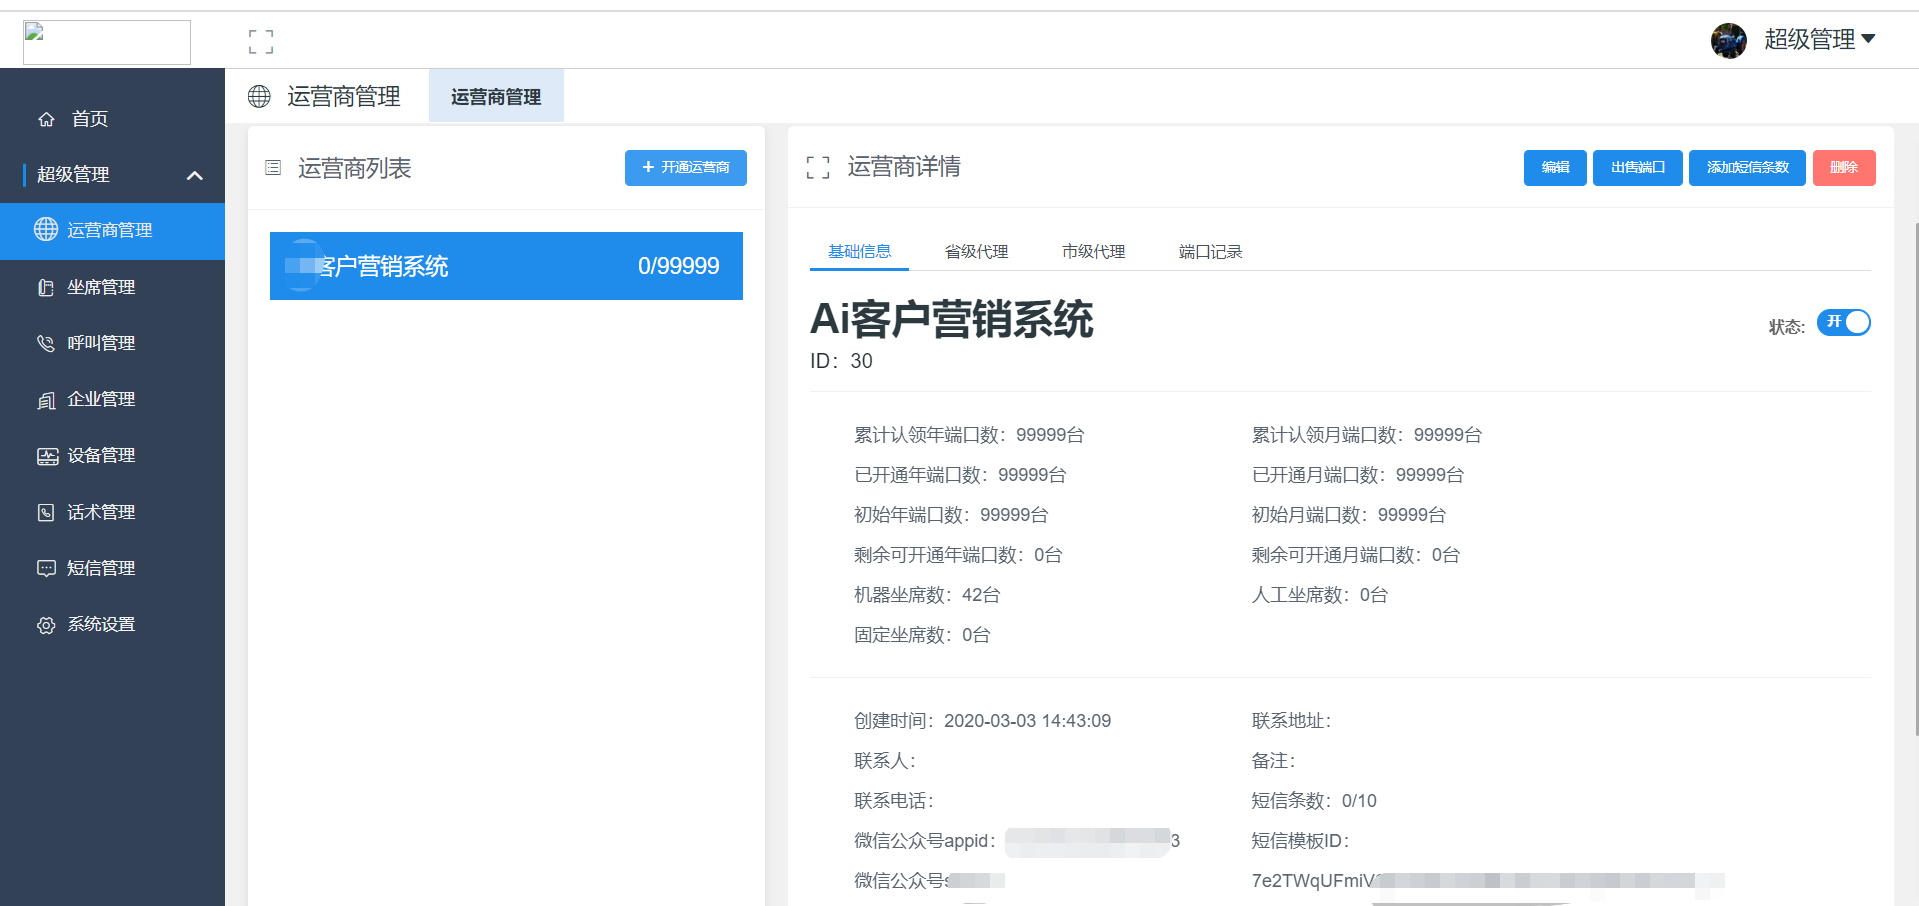1919x906 pixels.
Task: Click the 短信管理 message icon
Action: point(46,567)
